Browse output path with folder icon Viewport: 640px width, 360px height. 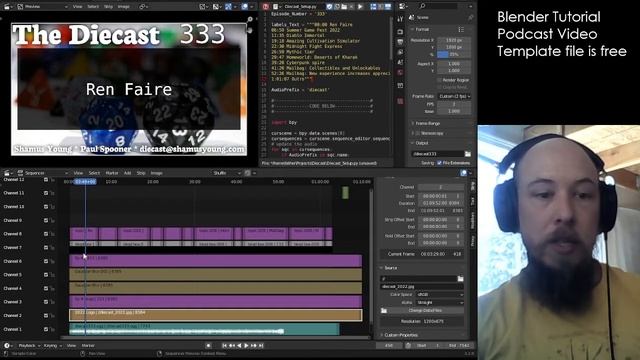point(468,154)
